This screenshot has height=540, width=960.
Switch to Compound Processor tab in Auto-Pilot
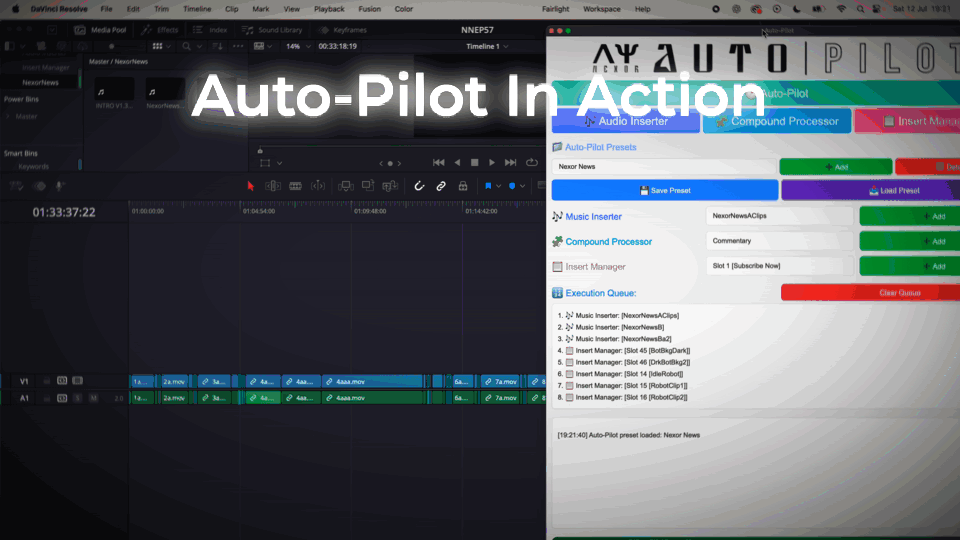(x=777, y=121)
